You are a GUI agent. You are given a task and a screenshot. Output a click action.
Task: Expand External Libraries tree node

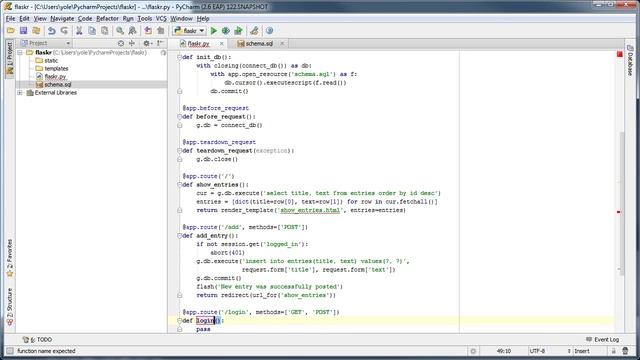pos(20,93)
